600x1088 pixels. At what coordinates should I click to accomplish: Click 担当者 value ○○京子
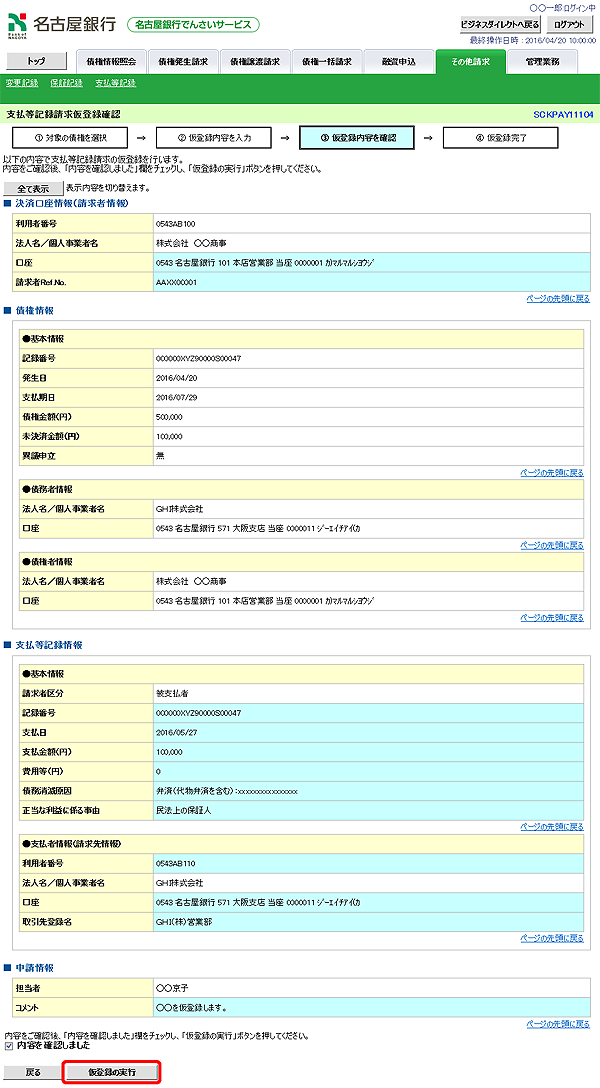170,987
